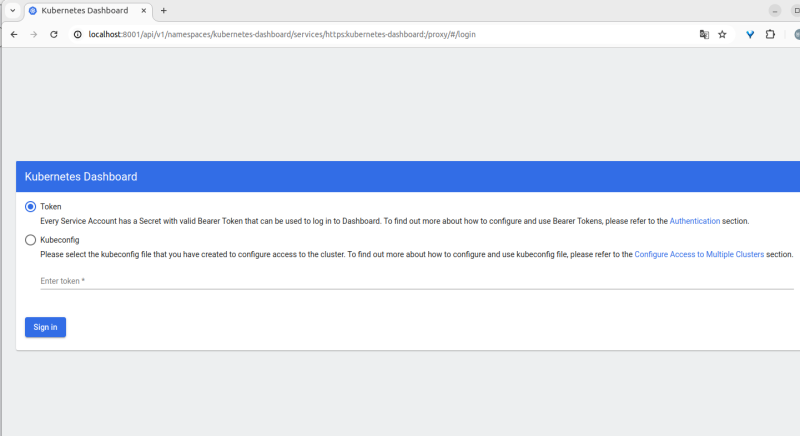
Task: Open Configure Access to Multiple Clusters link
Action: coord(699,254)
